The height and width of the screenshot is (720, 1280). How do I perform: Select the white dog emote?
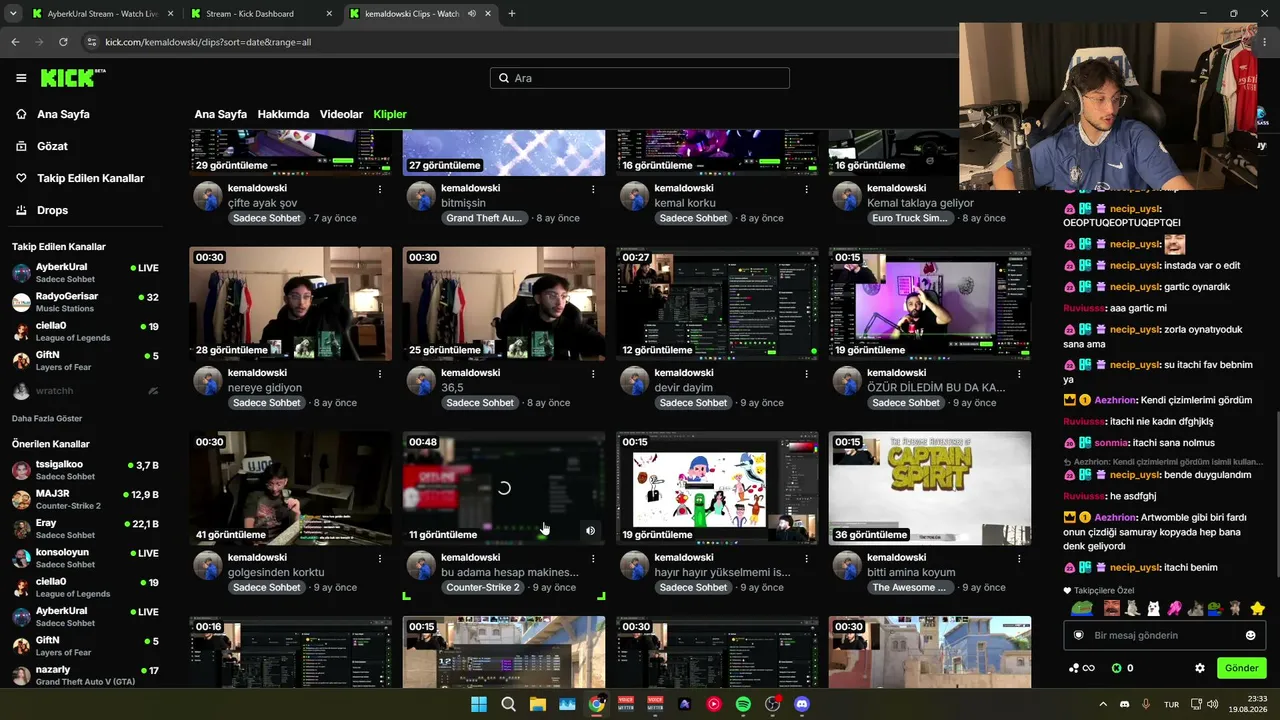(x=1153, y=608)
